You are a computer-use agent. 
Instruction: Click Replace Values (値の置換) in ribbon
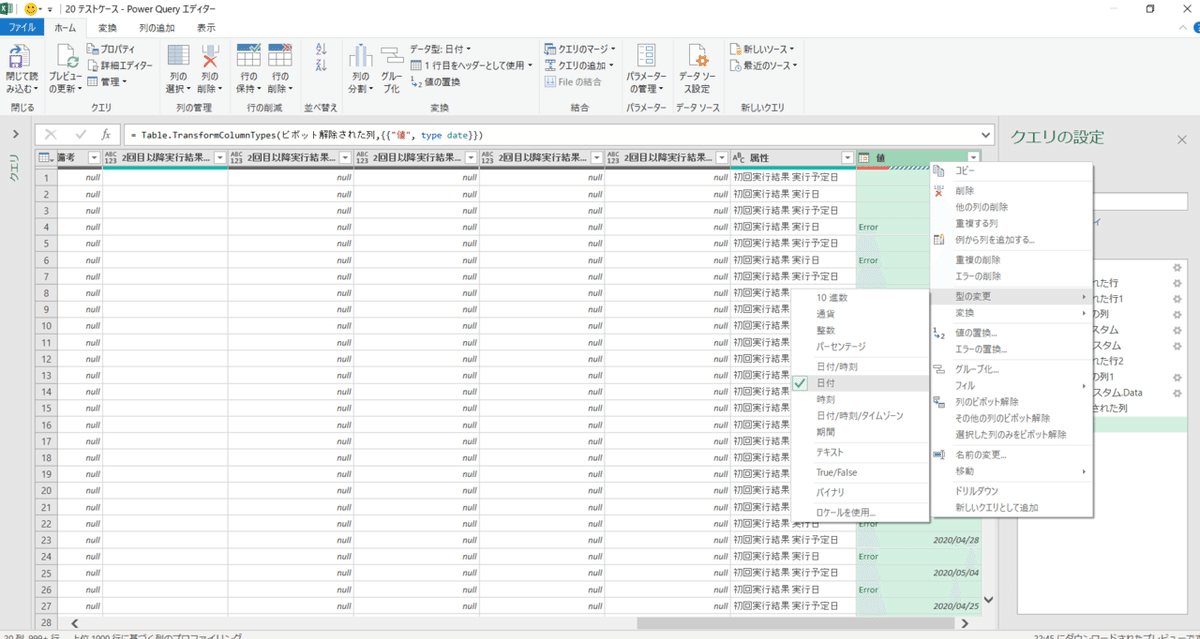tap(436, 82)
